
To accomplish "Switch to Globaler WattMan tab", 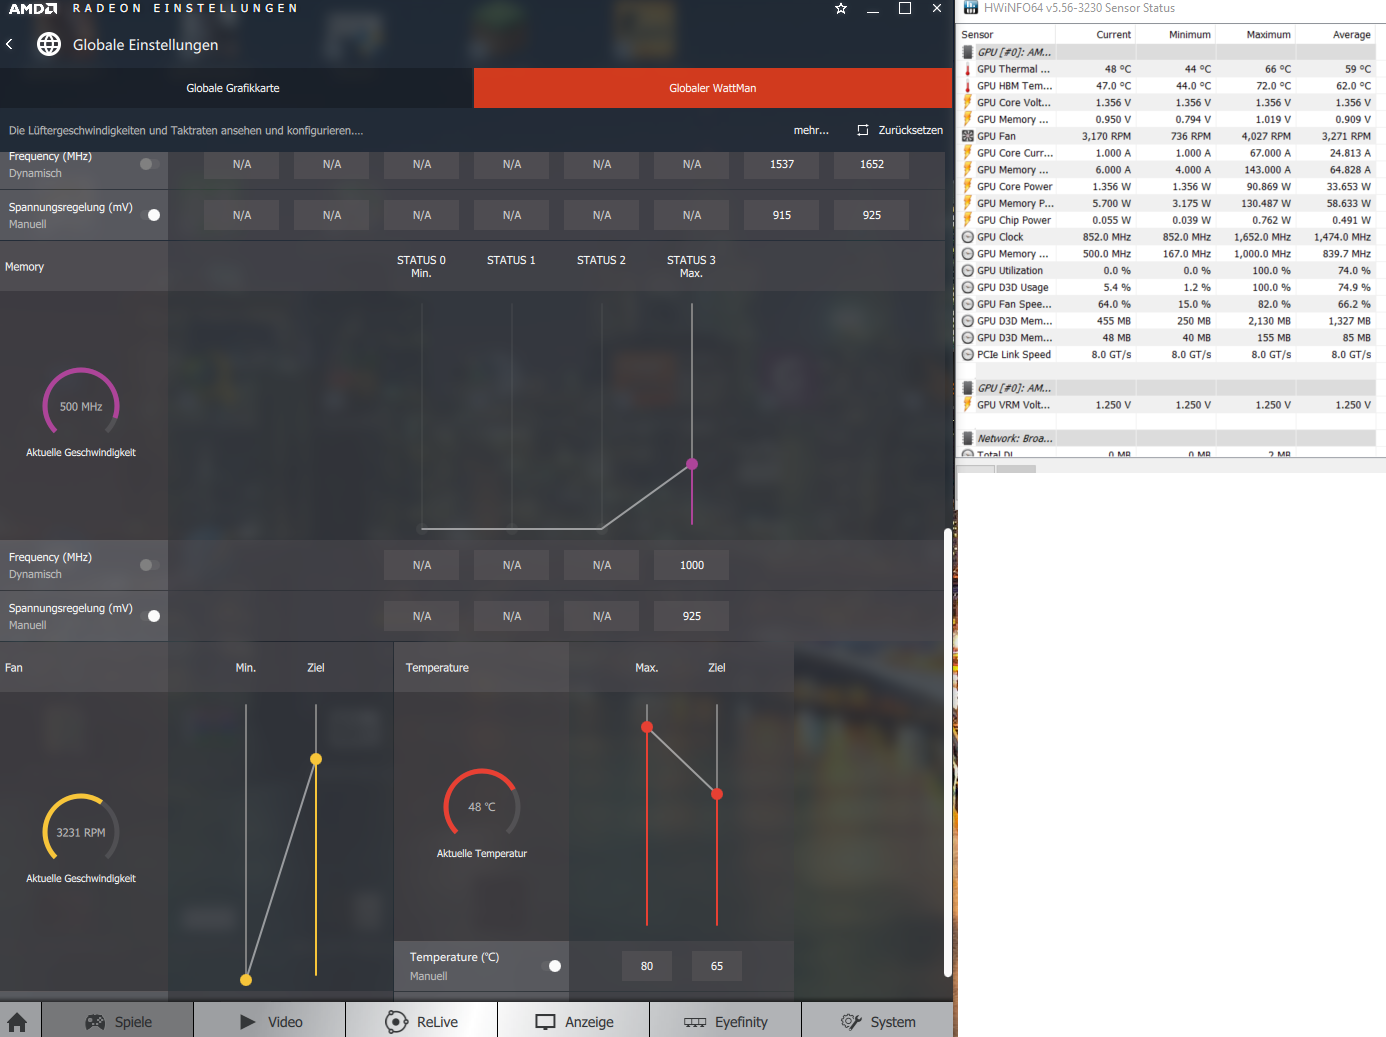I will 712,88.
